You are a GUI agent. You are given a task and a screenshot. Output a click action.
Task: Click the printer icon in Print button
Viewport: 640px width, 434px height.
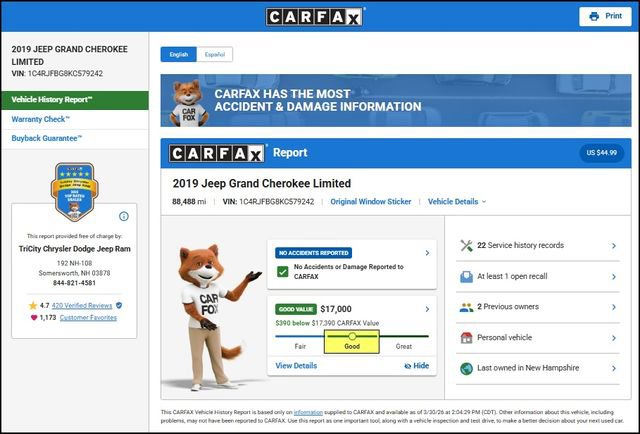pyautogui.click(x=594, y=16)
